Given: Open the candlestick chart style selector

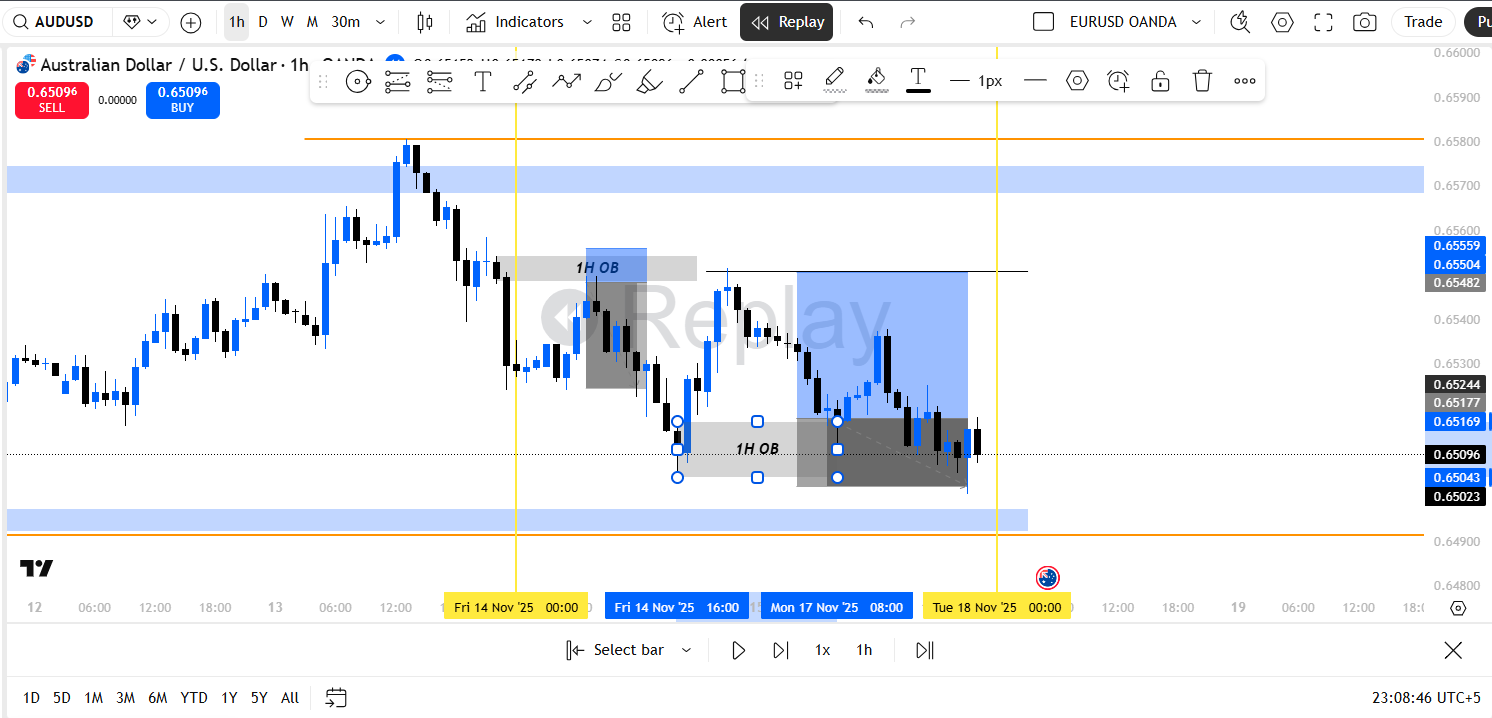Looking at the screenshot, I should [425, 22].
